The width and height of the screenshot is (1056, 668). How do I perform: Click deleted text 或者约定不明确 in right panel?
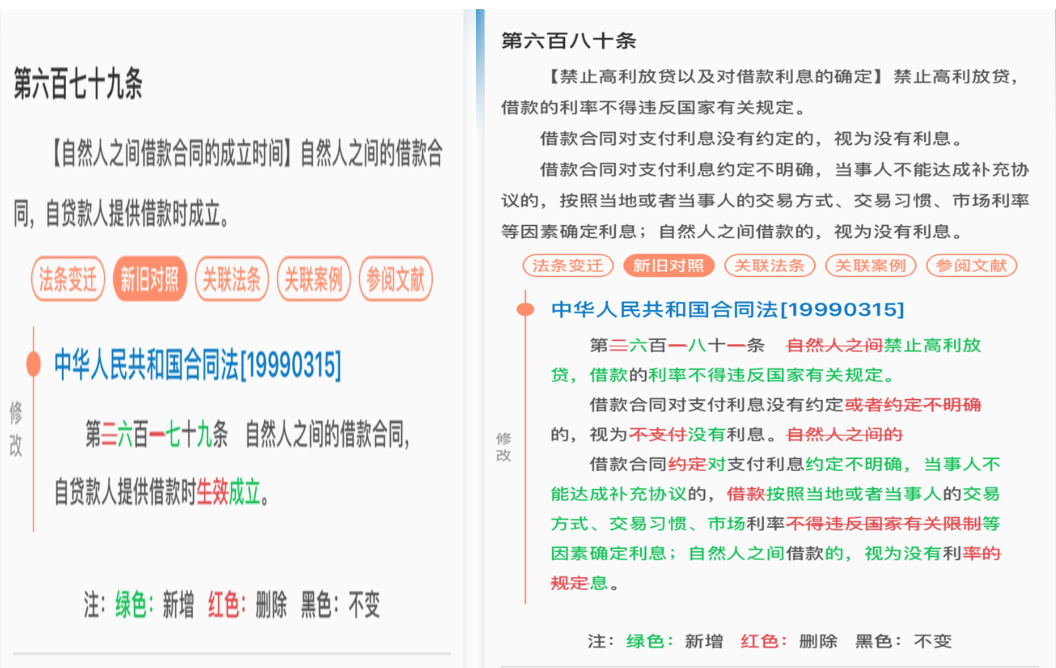pos(913,405)
